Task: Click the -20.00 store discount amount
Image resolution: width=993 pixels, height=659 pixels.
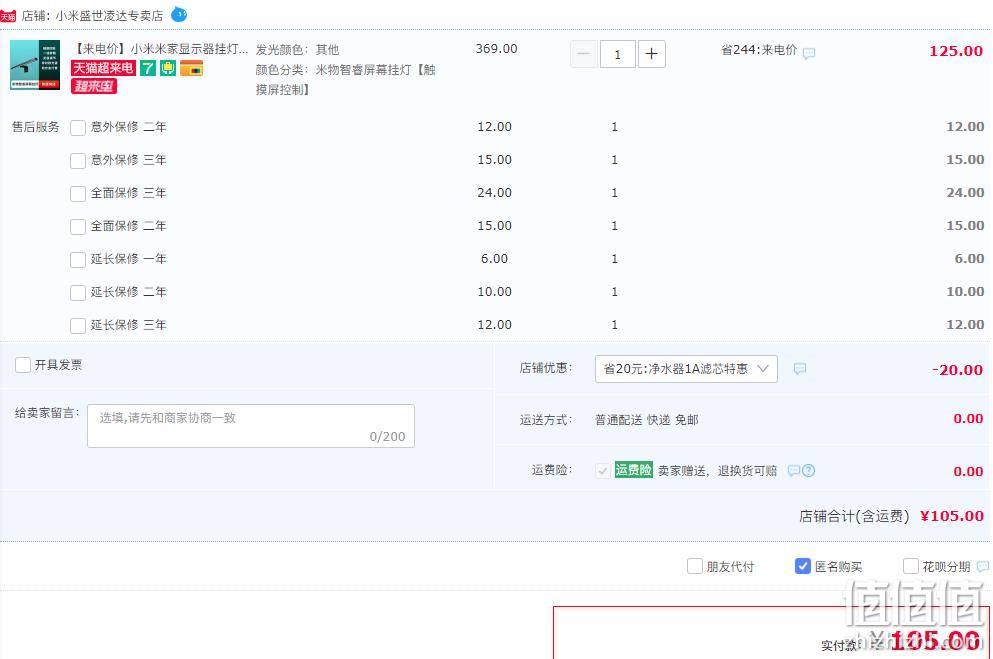Action: (x=957, y=370)
